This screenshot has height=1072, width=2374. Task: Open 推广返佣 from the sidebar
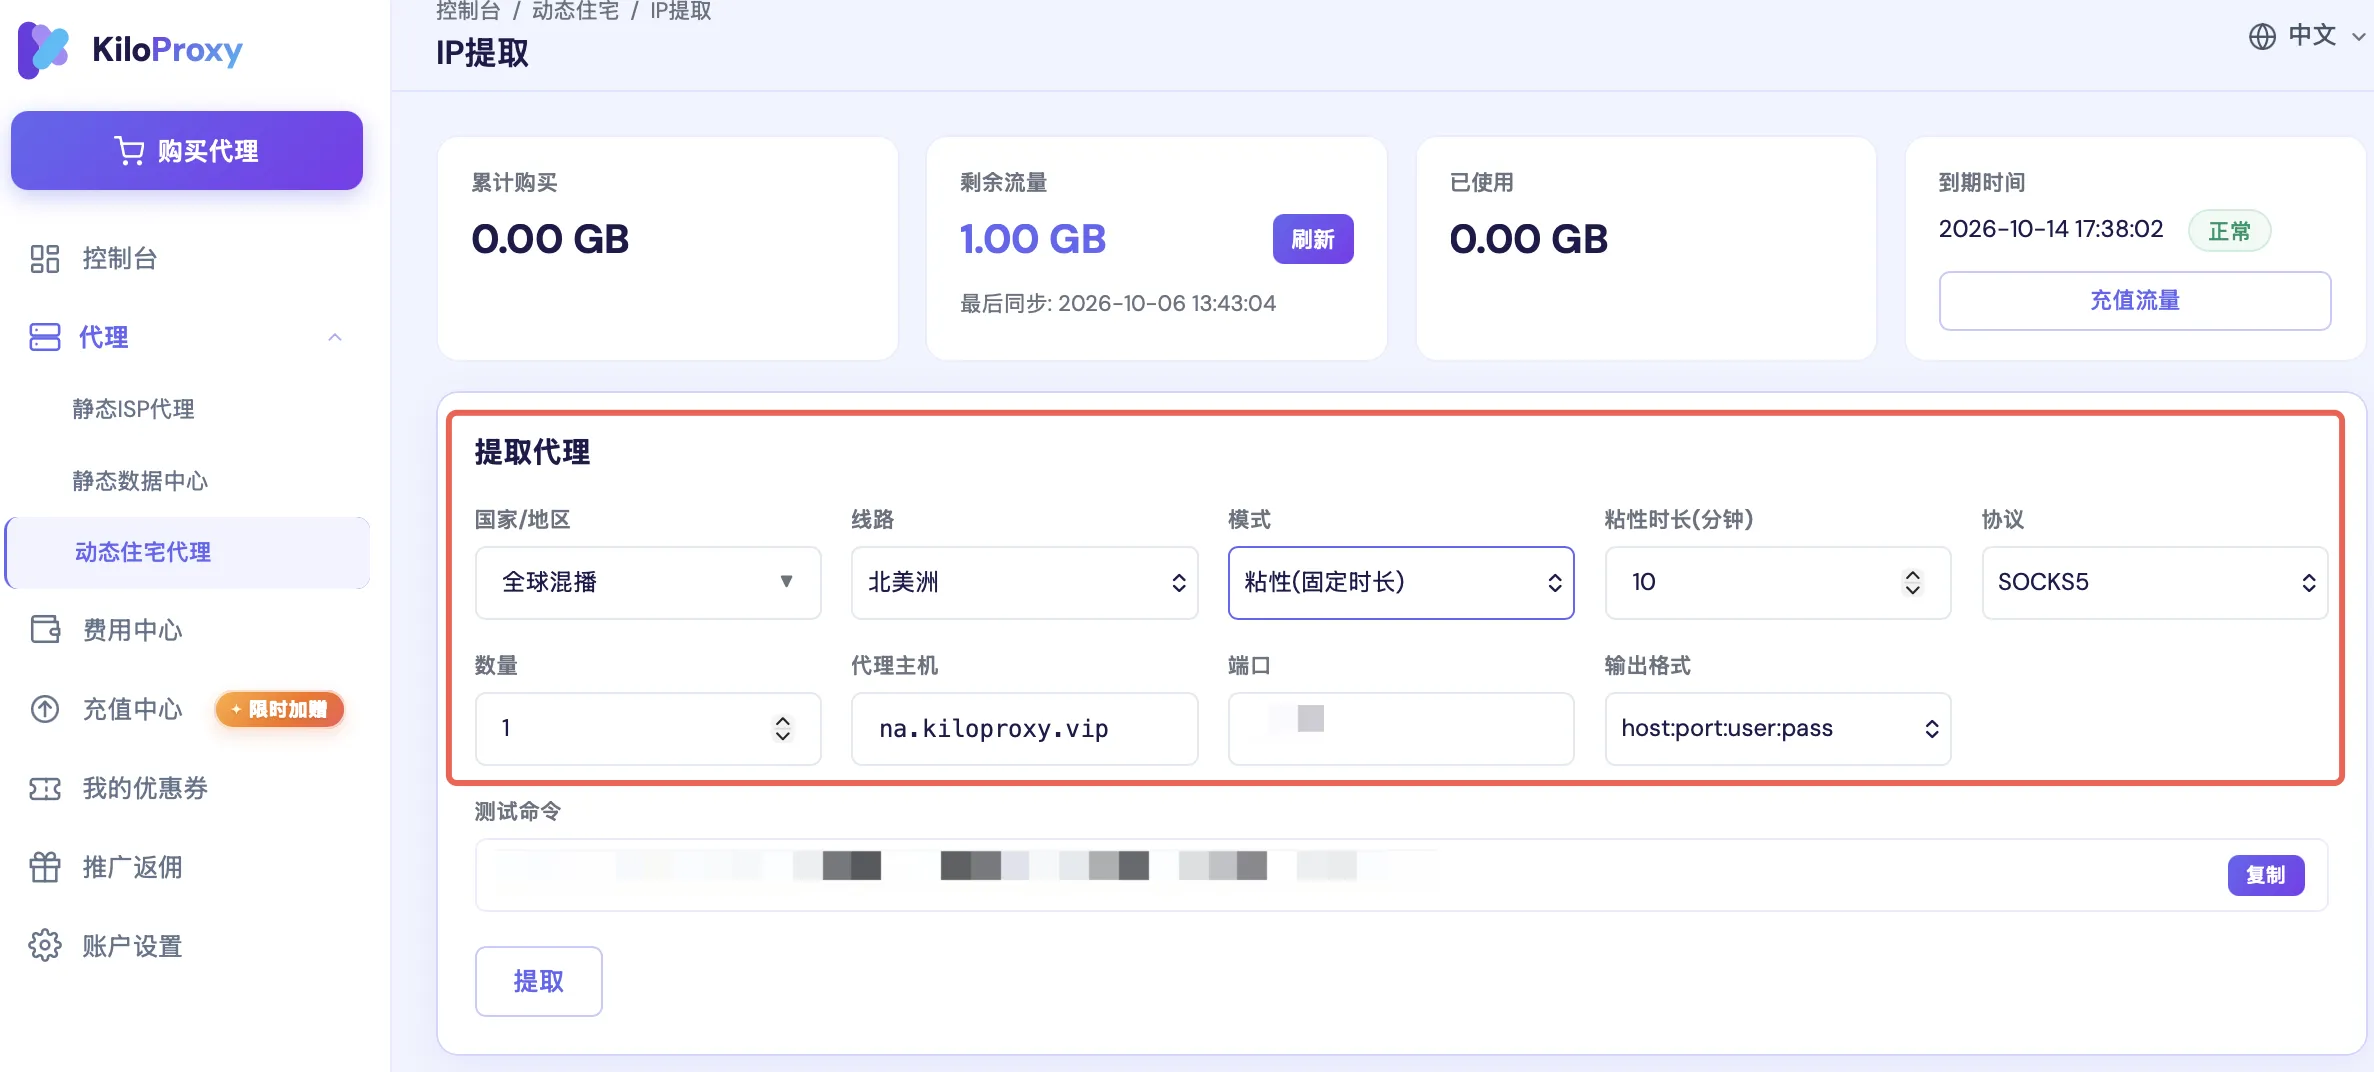coord(132,867)
